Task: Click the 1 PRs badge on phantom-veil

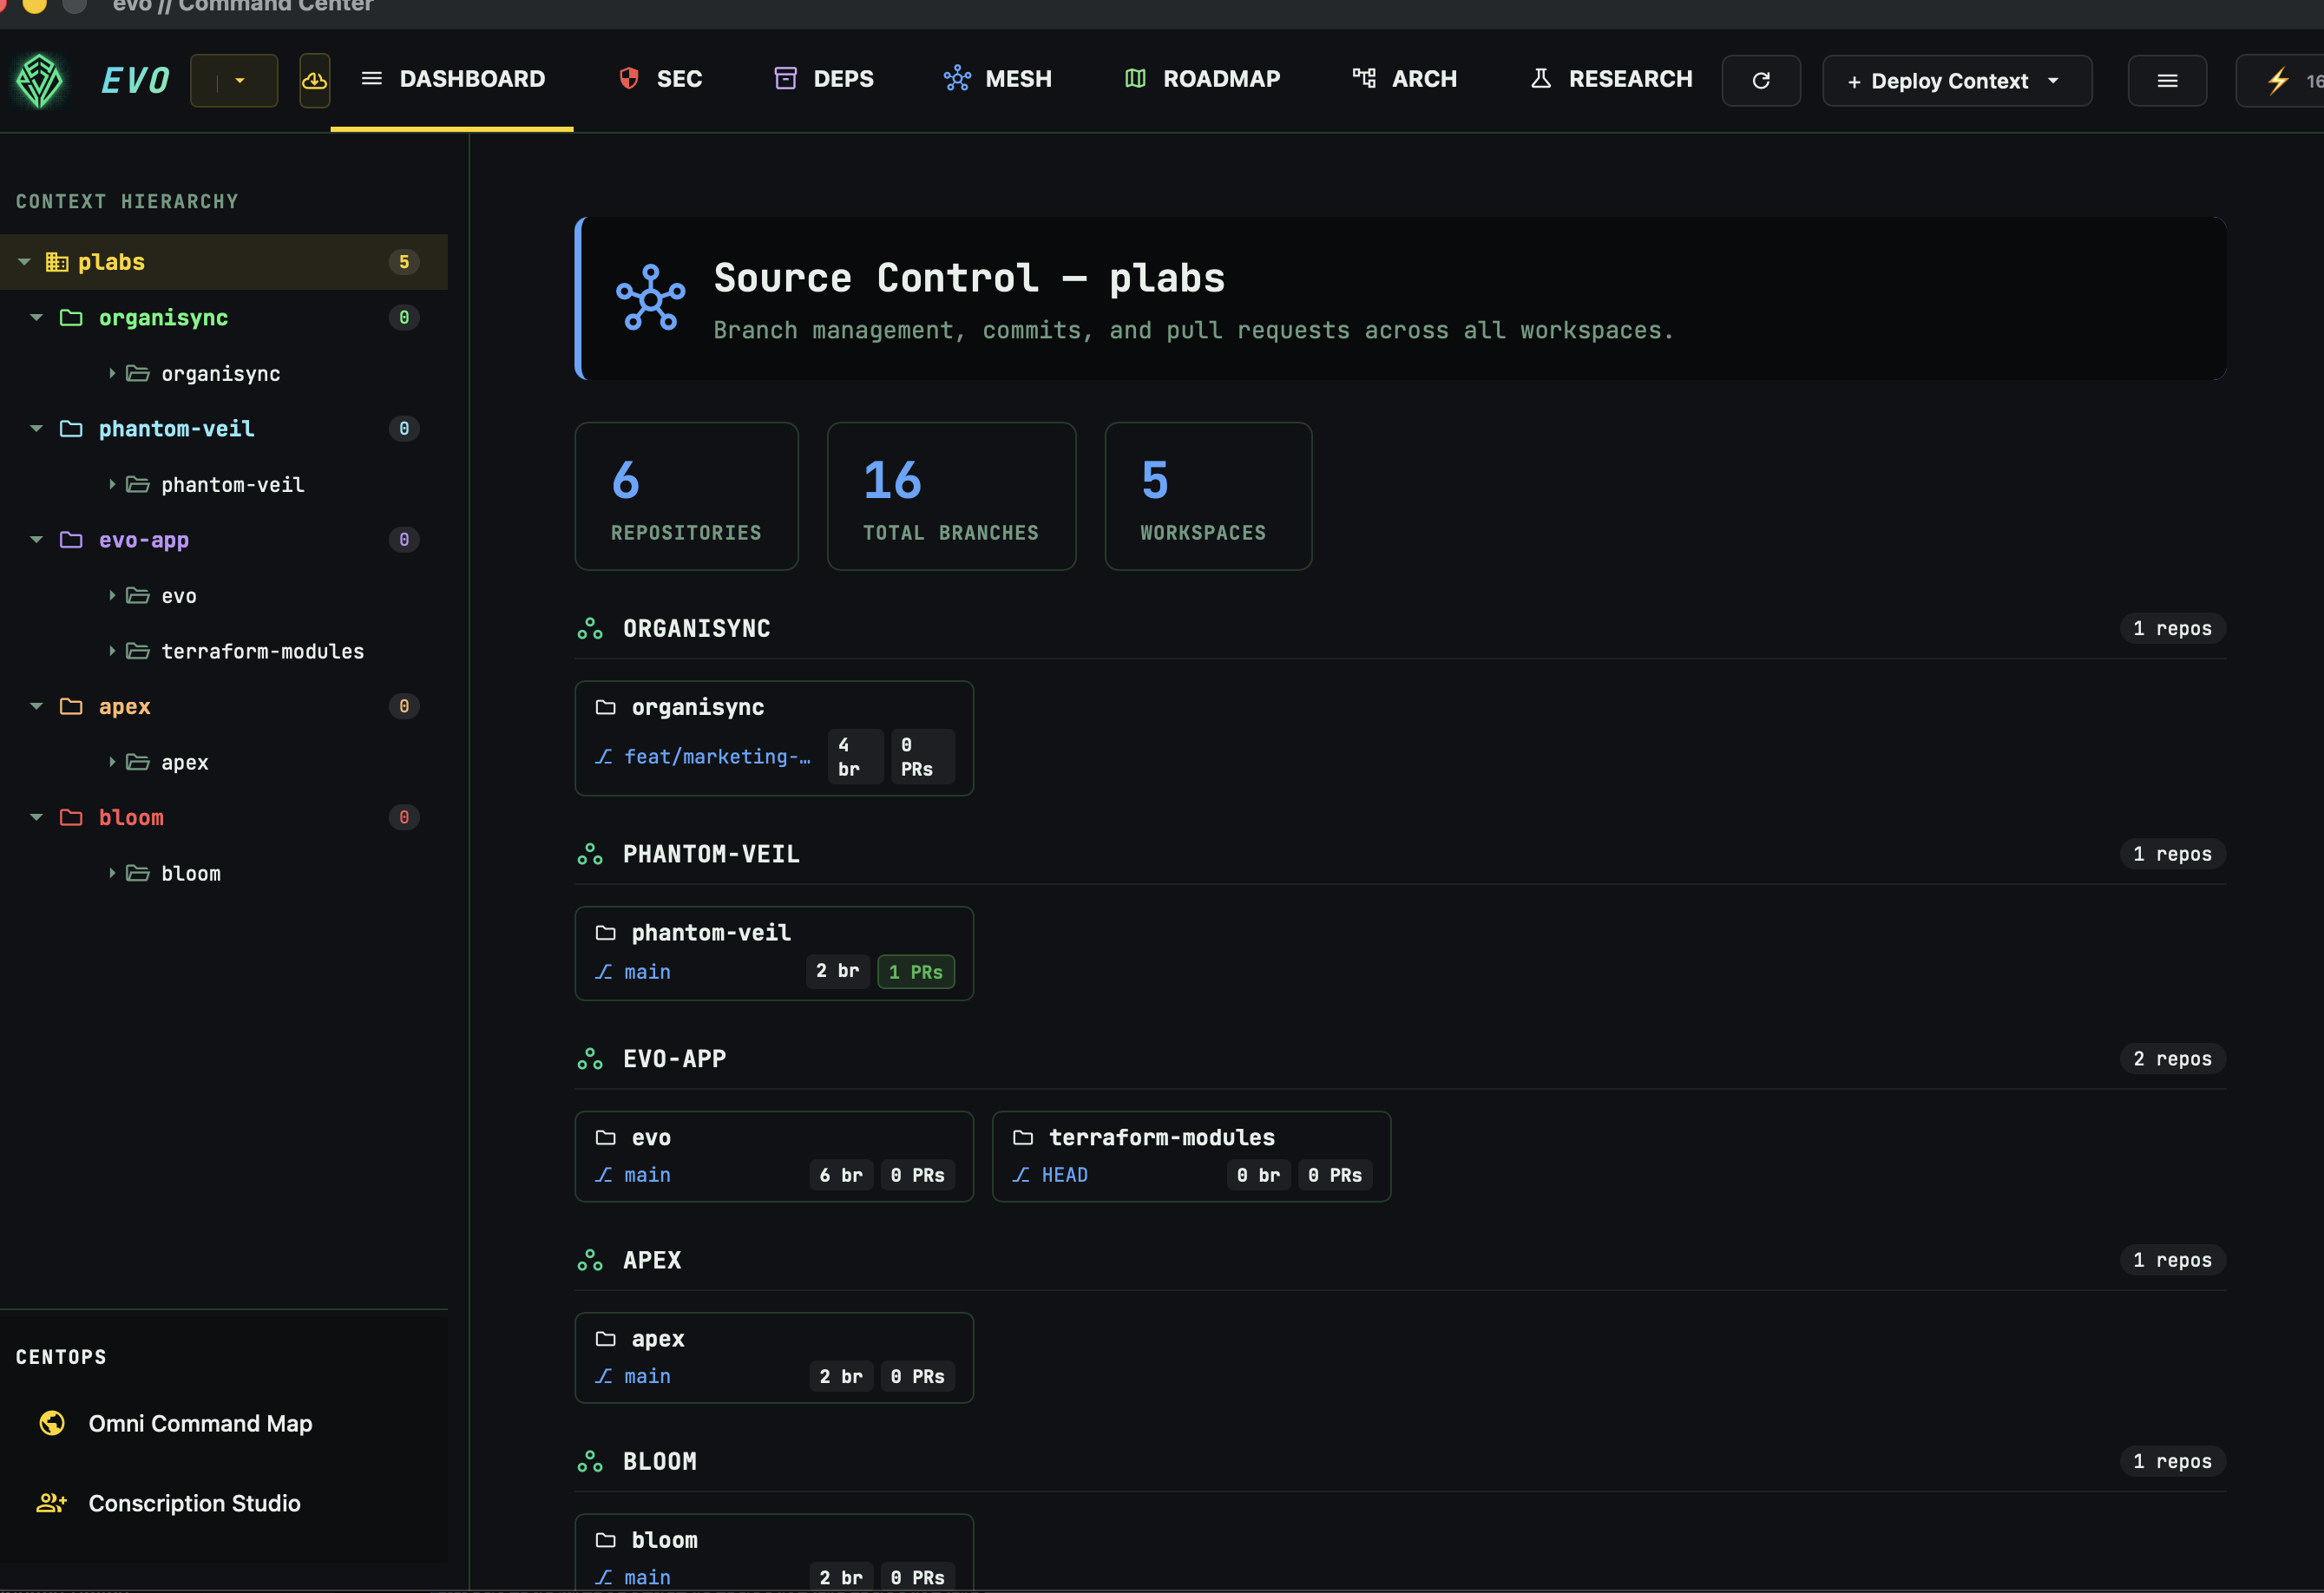Action: point(916,972)
